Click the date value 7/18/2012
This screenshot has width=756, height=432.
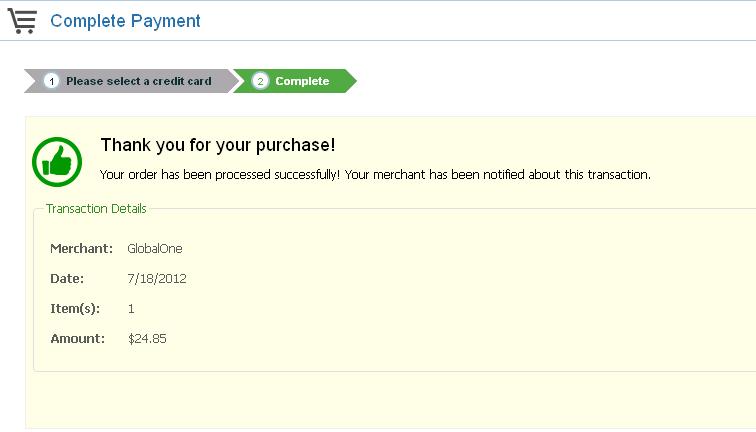[157, 278]
